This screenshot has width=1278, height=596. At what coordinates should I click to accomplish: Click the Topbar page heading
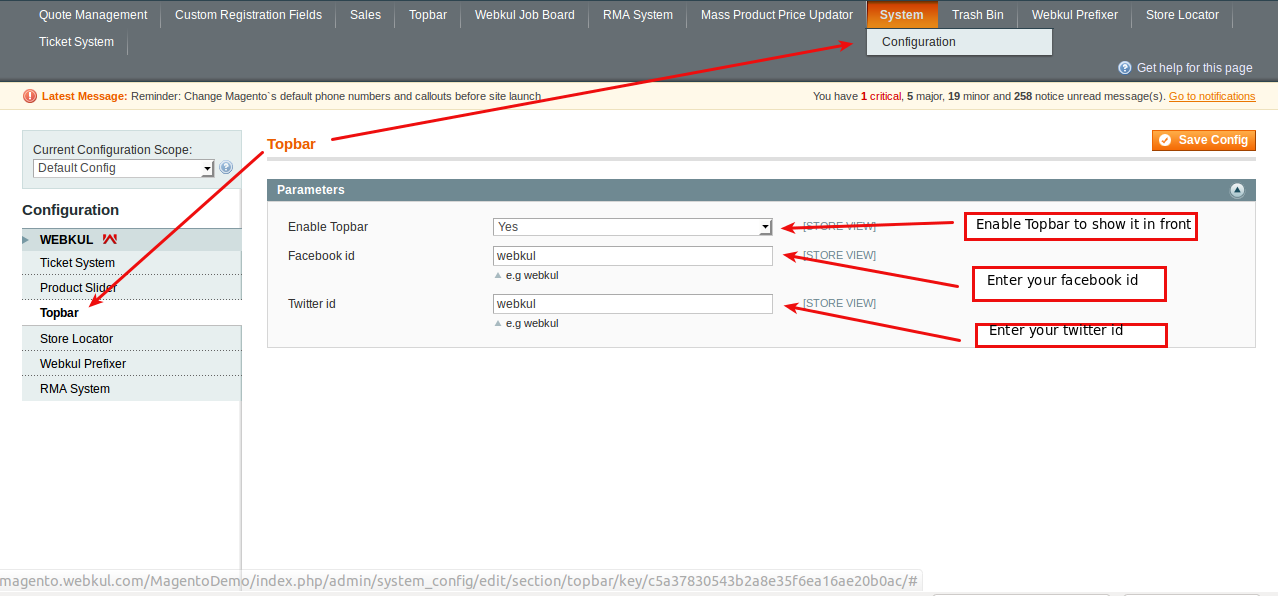tap(291, 144)
